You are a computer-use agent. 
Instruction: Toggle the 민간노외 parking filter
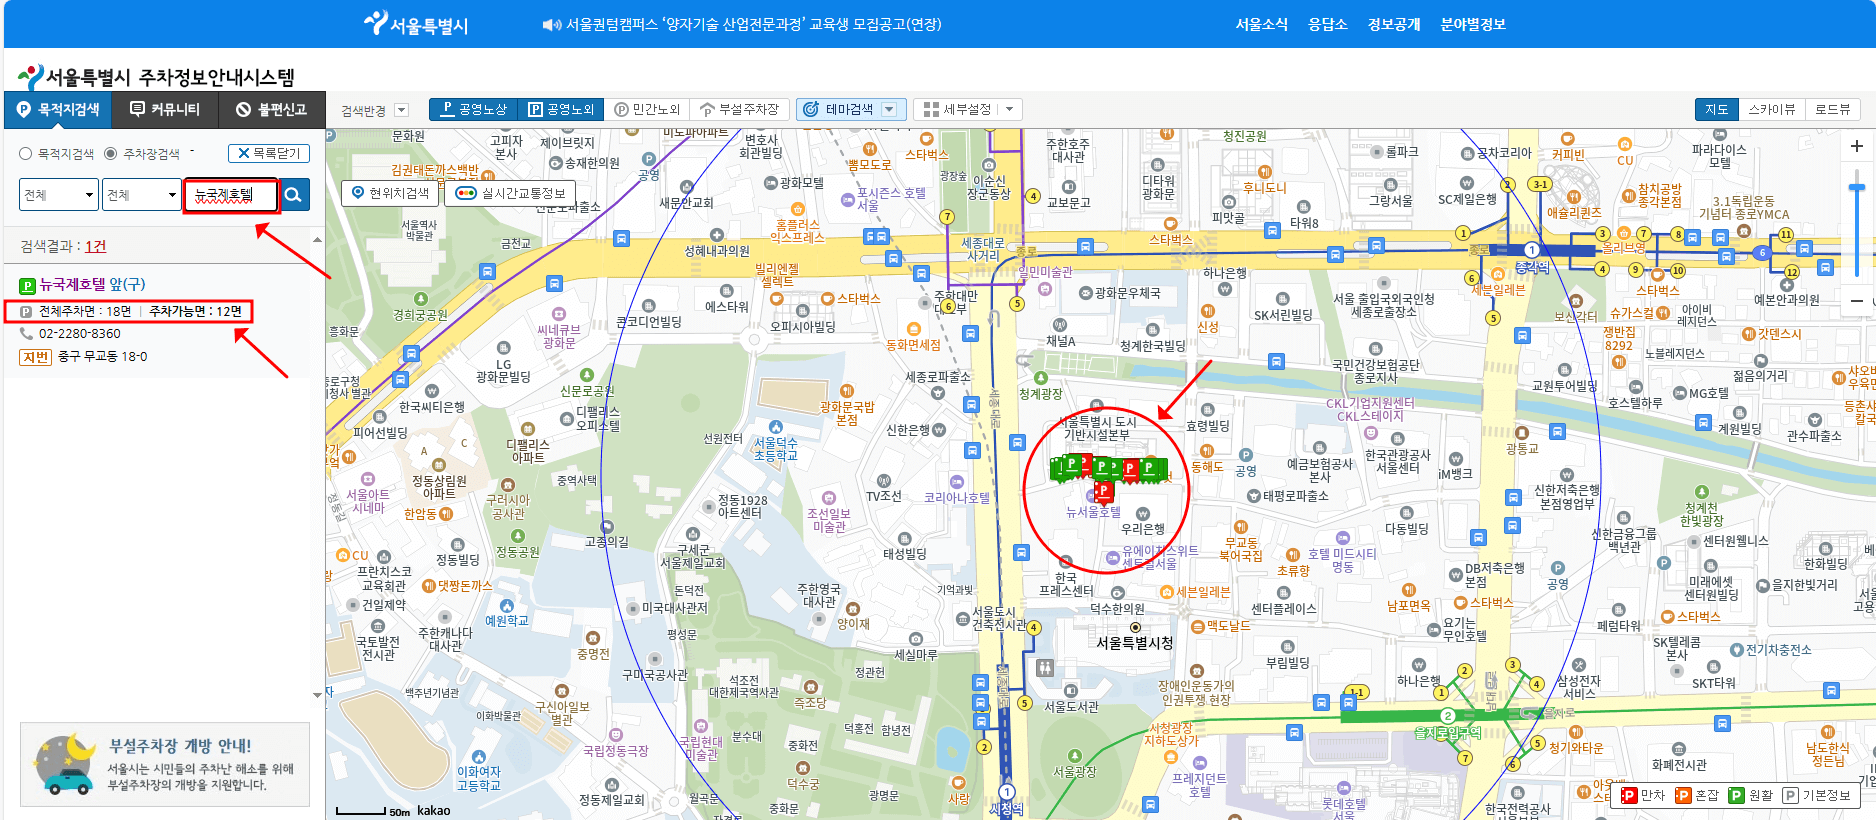[647, 109]
